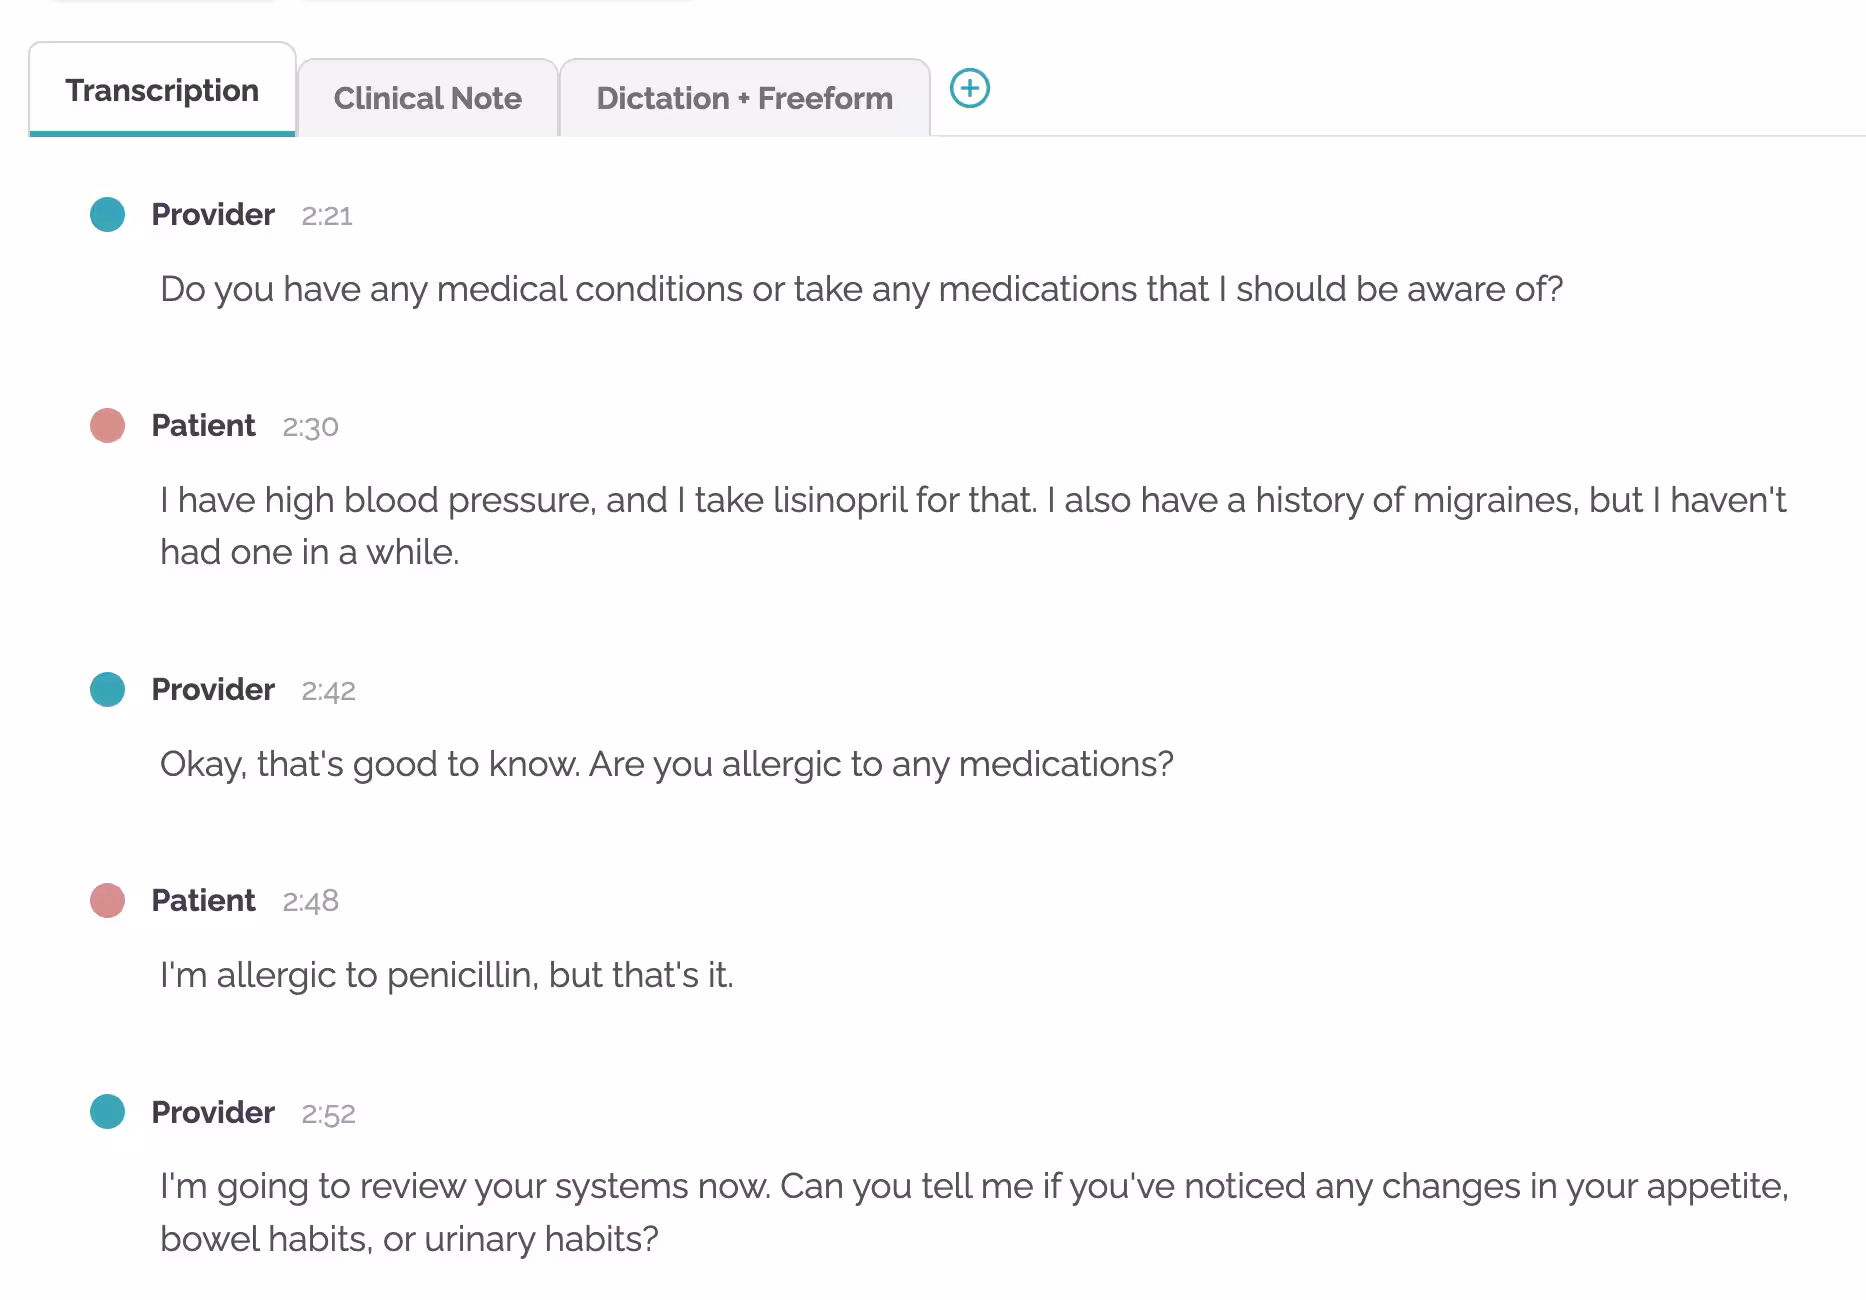Screen dimensions: 1866x1300
Task: Open the Dictation + Freeform tab
Action: click(744, 98)
